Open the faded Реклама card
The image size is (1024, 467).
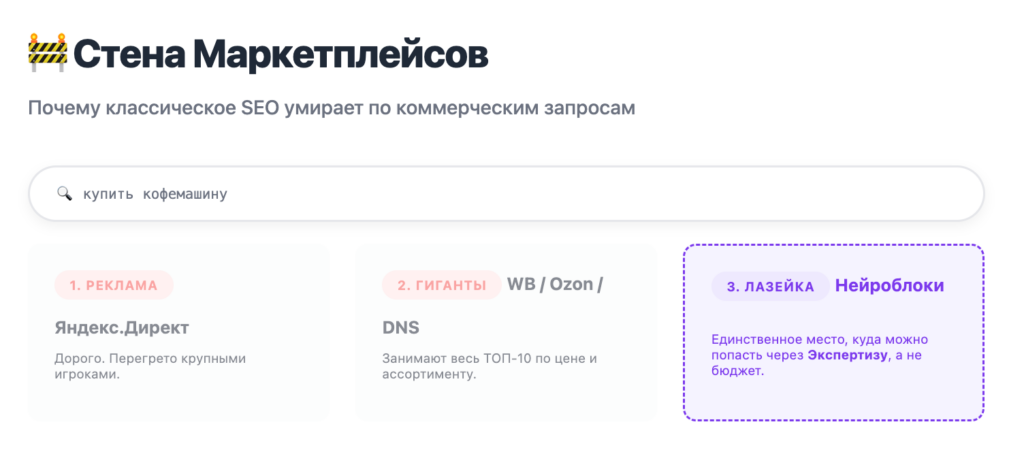point(179,332)
